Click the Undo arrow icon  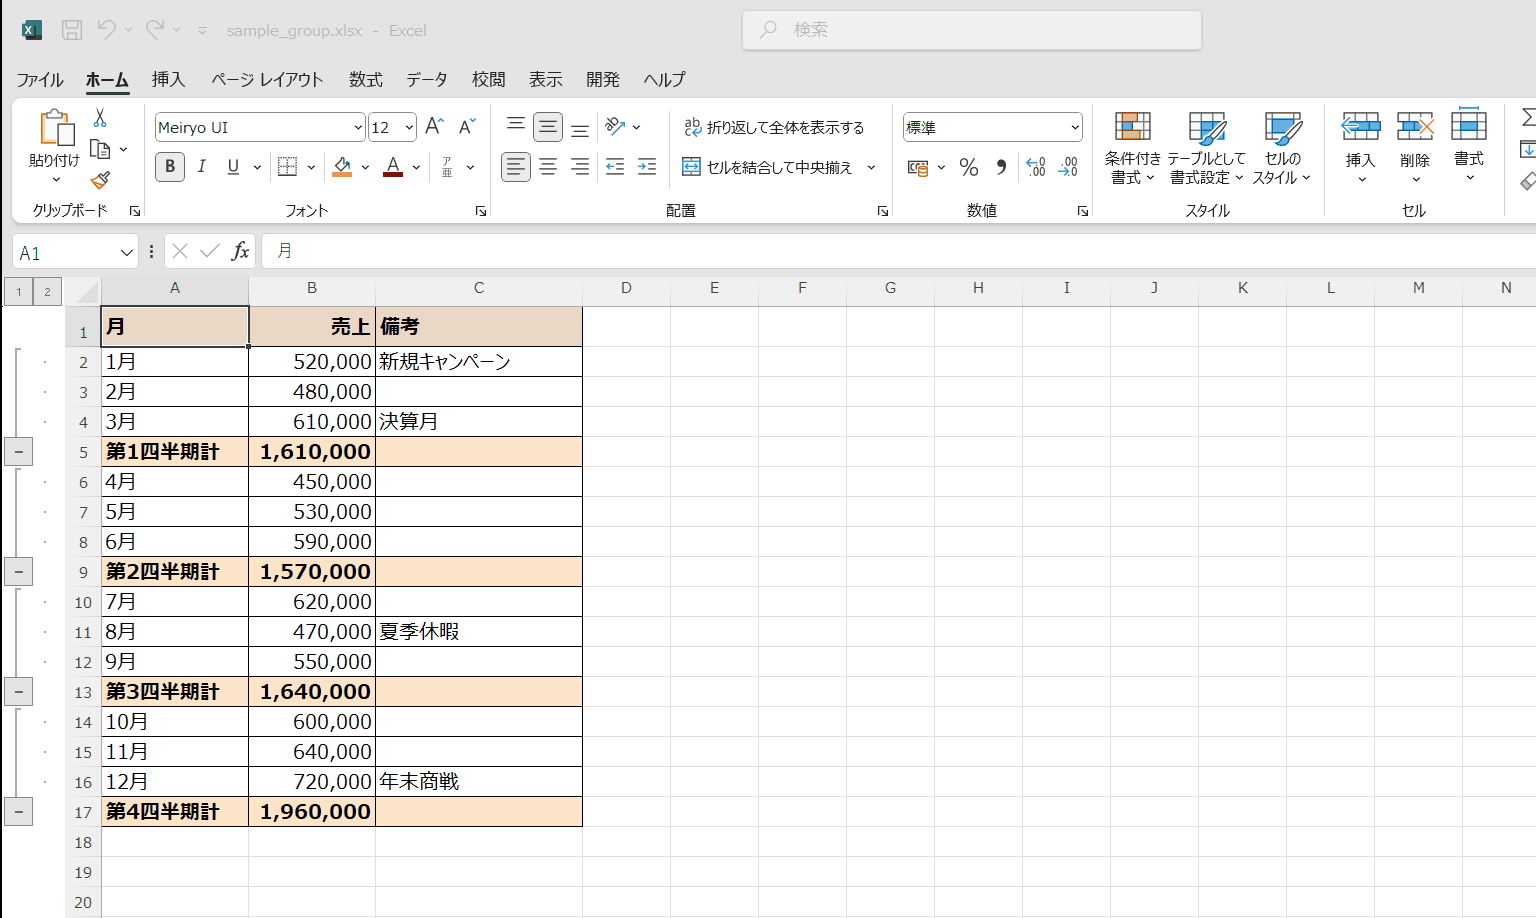tap(106, 30)
